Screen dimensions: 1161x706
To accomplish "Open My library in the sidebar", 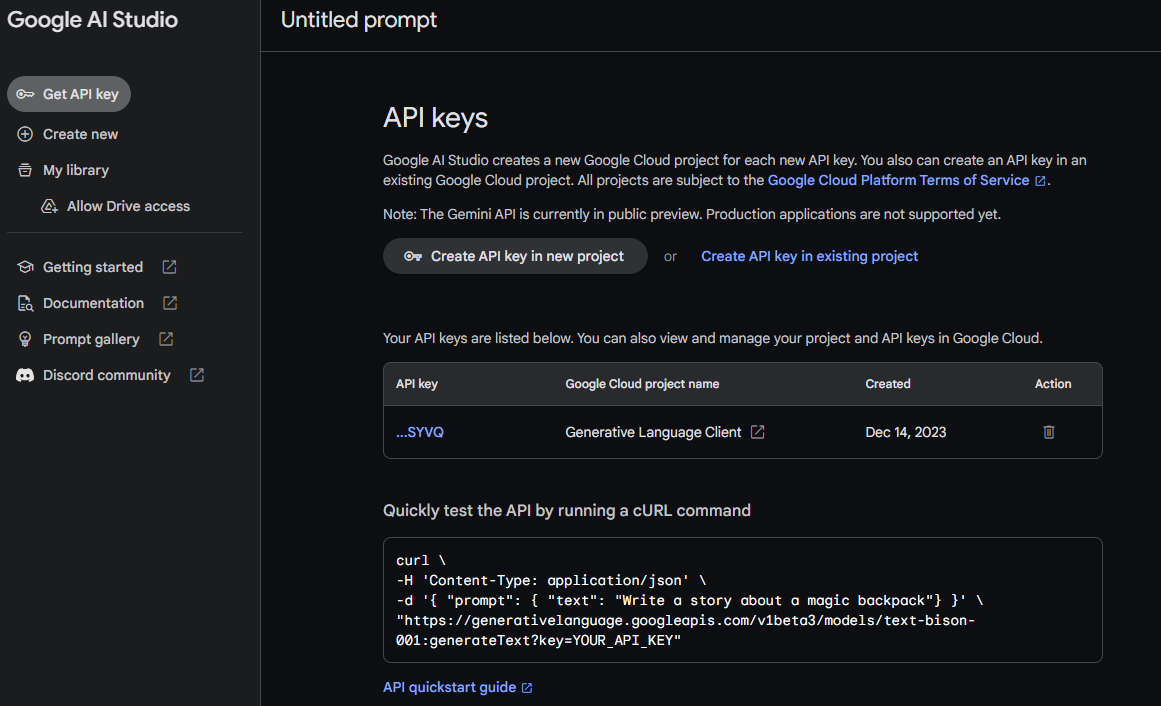I will (x=76, y=170).
